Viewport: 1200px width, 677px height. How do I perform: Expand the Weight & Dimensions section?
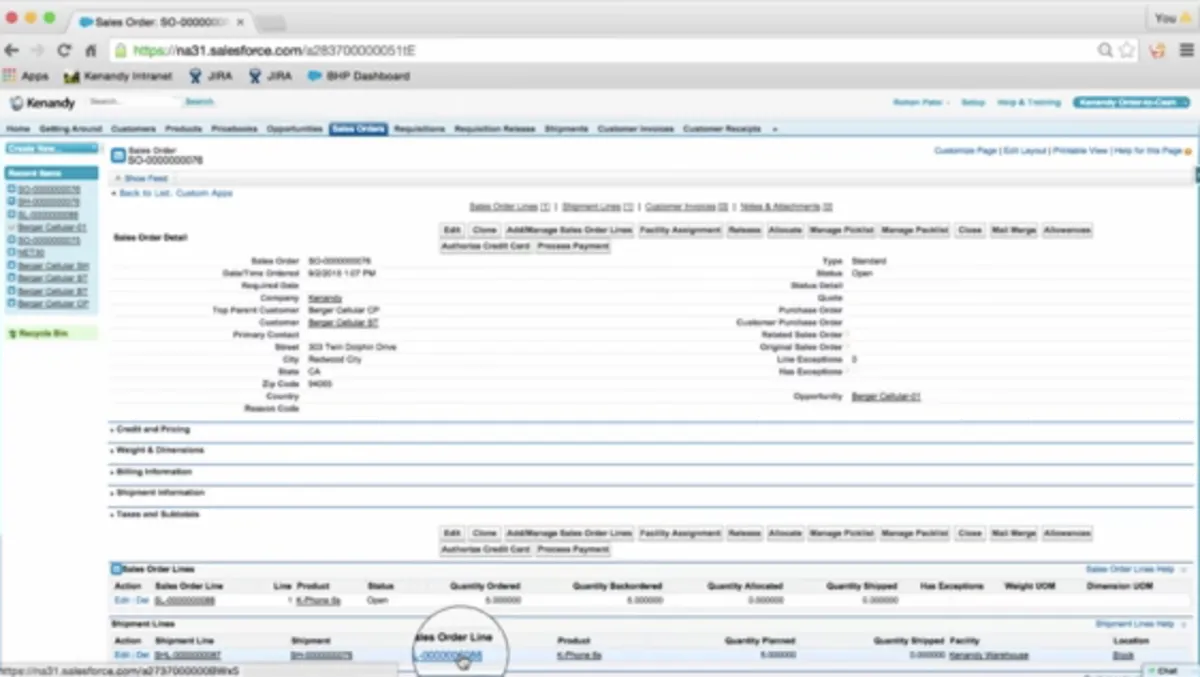(x=159, y=450)
